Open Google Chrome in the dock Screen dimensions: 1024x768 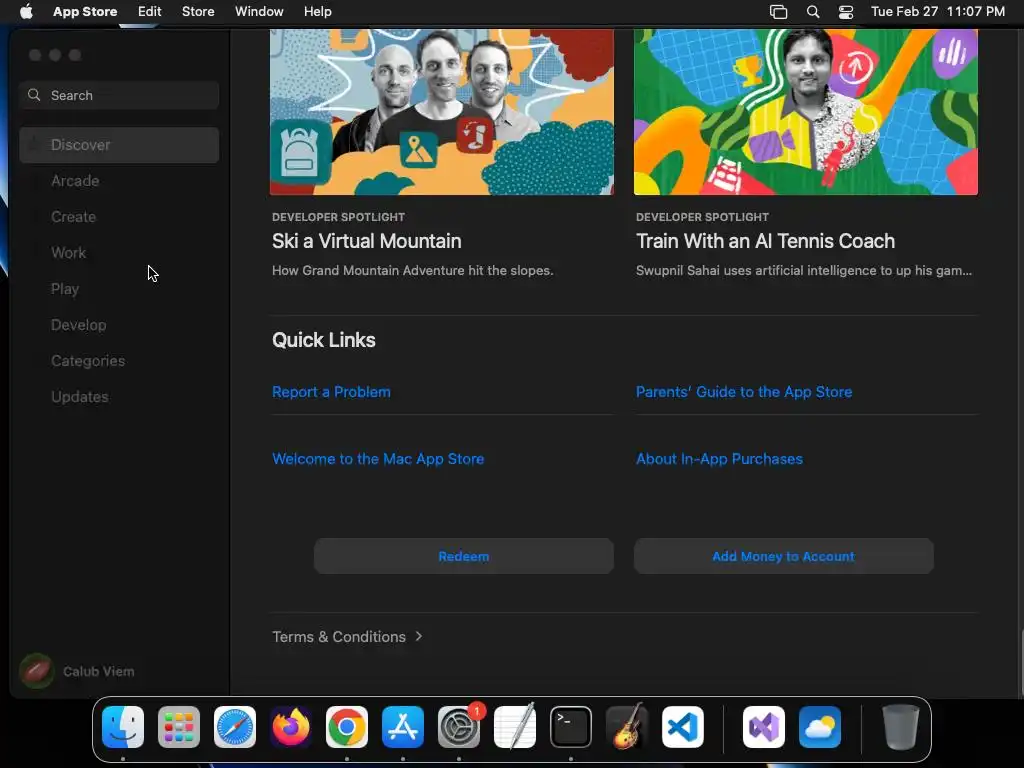click(x=347, y=727)
